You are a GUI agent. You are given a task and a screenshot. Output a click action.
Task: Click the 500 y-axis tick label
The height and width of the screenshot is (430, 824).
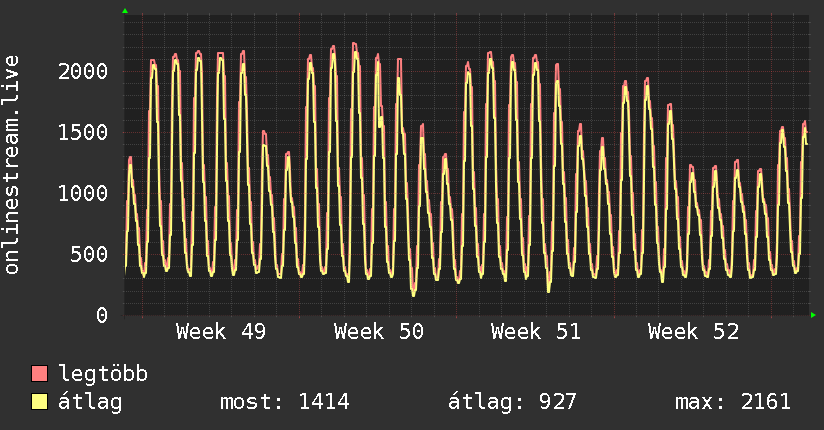[x=89, y=254]
